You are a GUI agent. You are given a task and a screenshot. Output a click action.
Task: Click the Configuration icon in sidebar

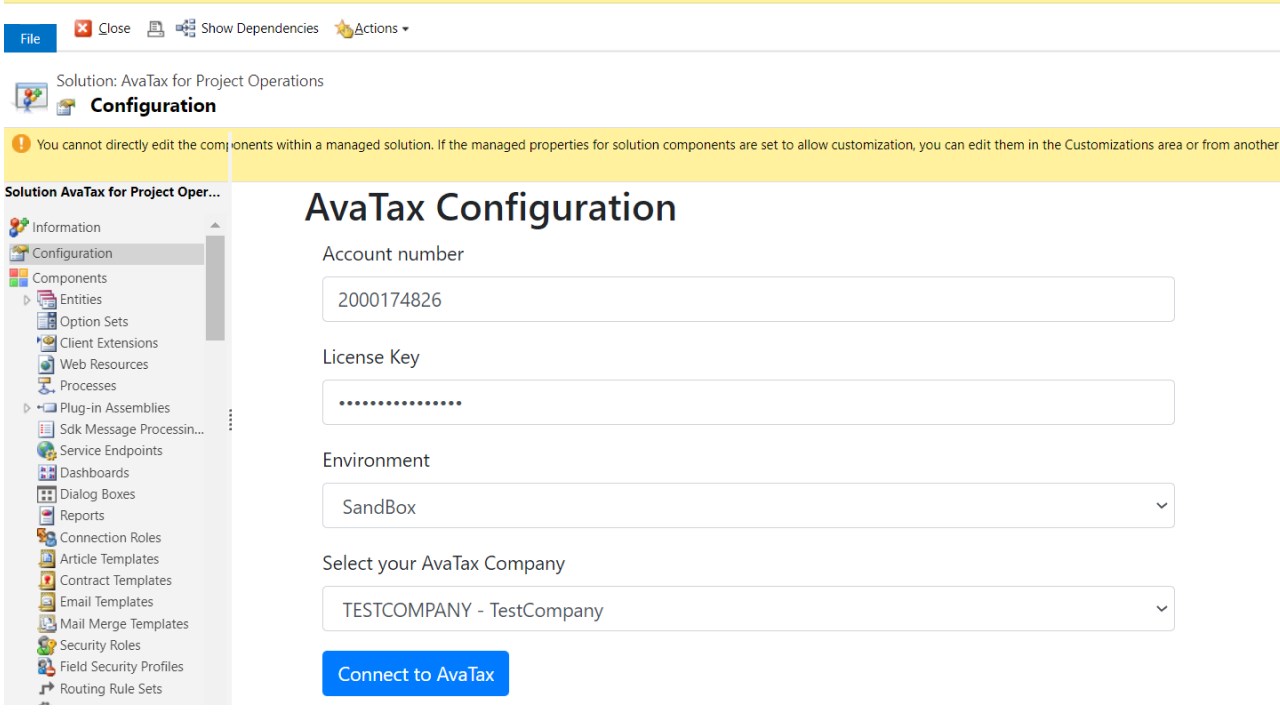click(x=19, y=253)
